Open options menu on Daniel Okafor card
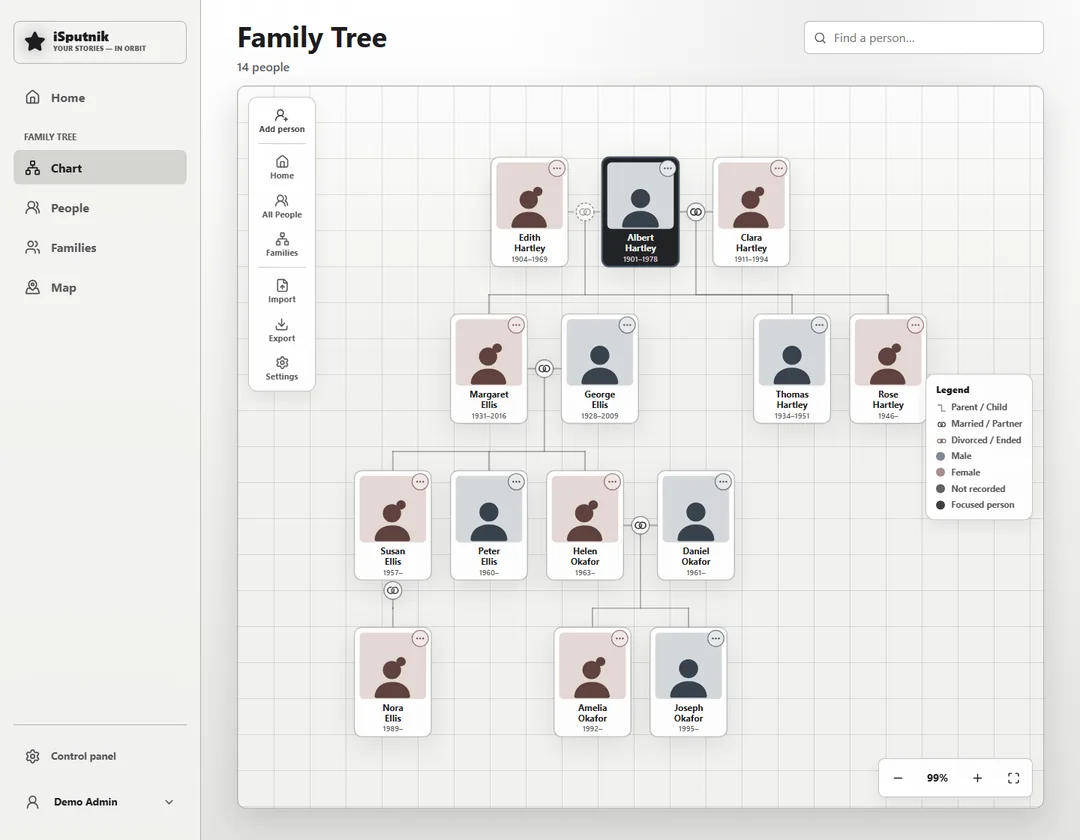The width and height of the screenshot is (1080, 840). (723, 482)
